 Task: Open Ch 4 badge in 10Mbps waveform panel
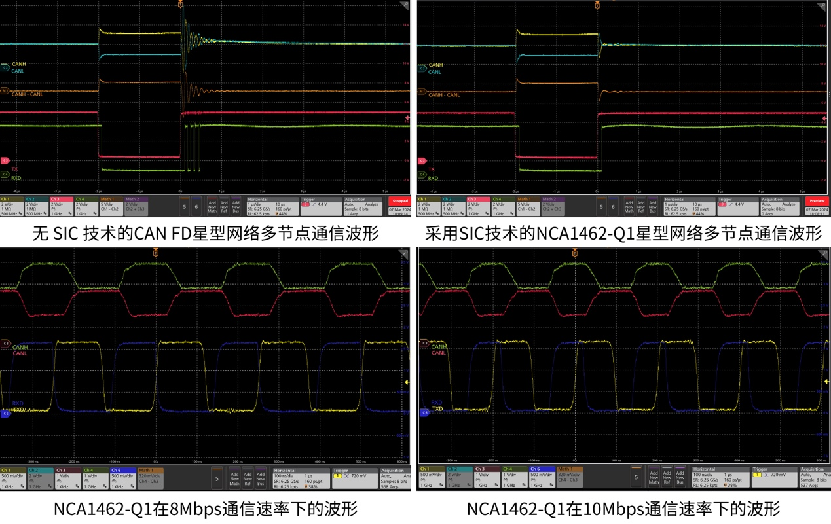(515, 478)
